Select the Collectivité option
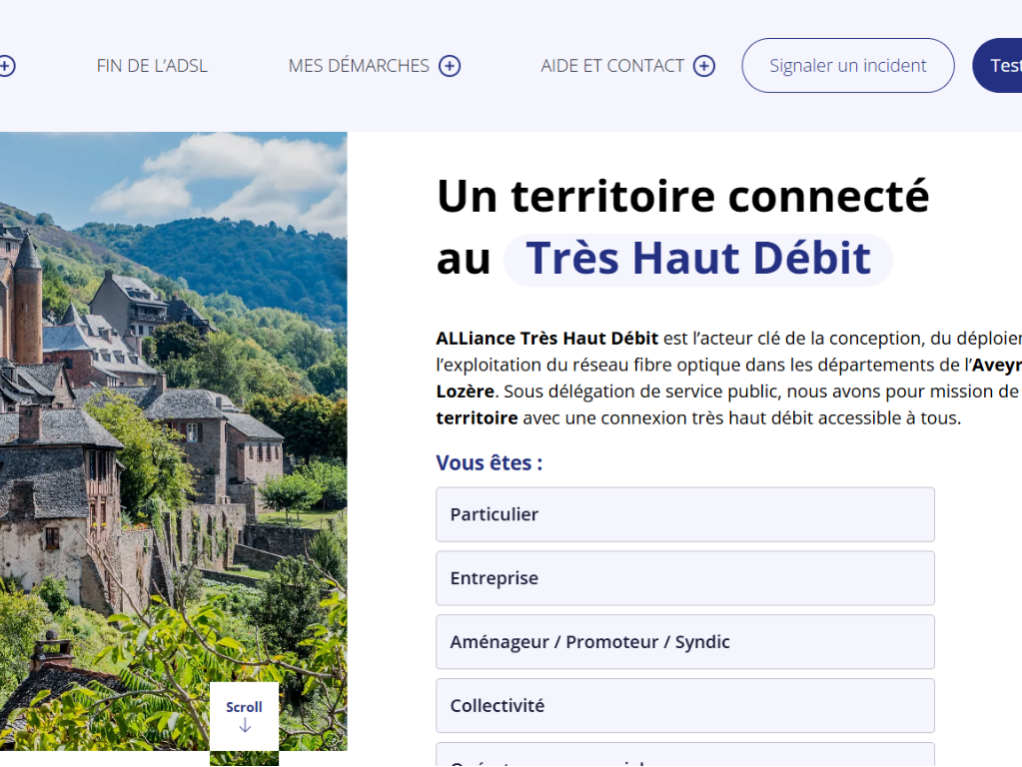This screenshot has height=767, width=1022. [685, 706]
